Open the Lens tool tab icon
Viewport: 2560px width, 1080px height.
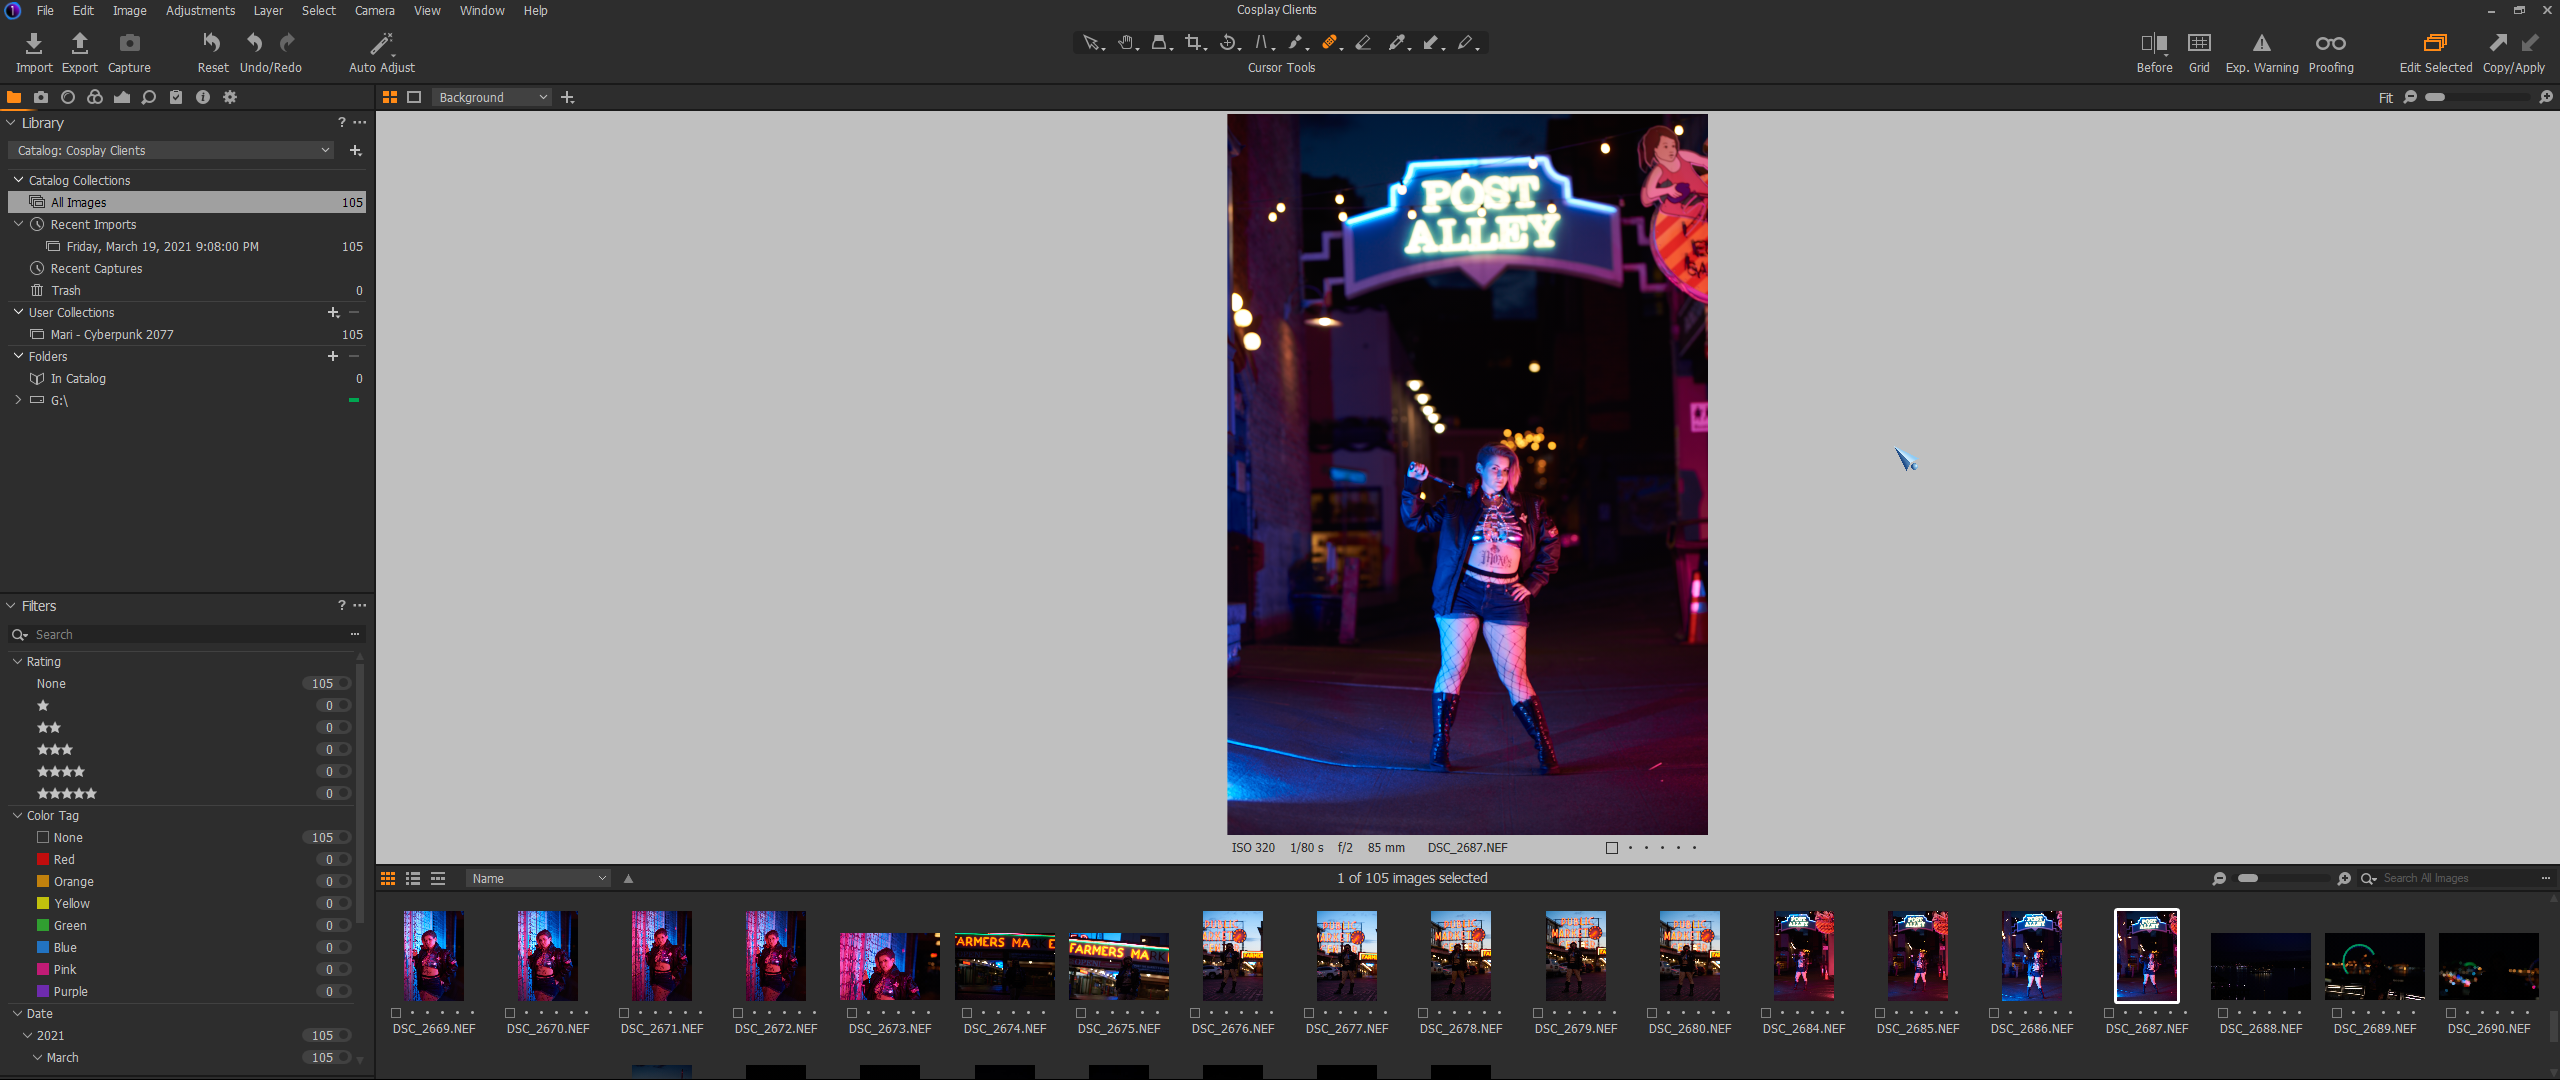(x=68, y=97)
